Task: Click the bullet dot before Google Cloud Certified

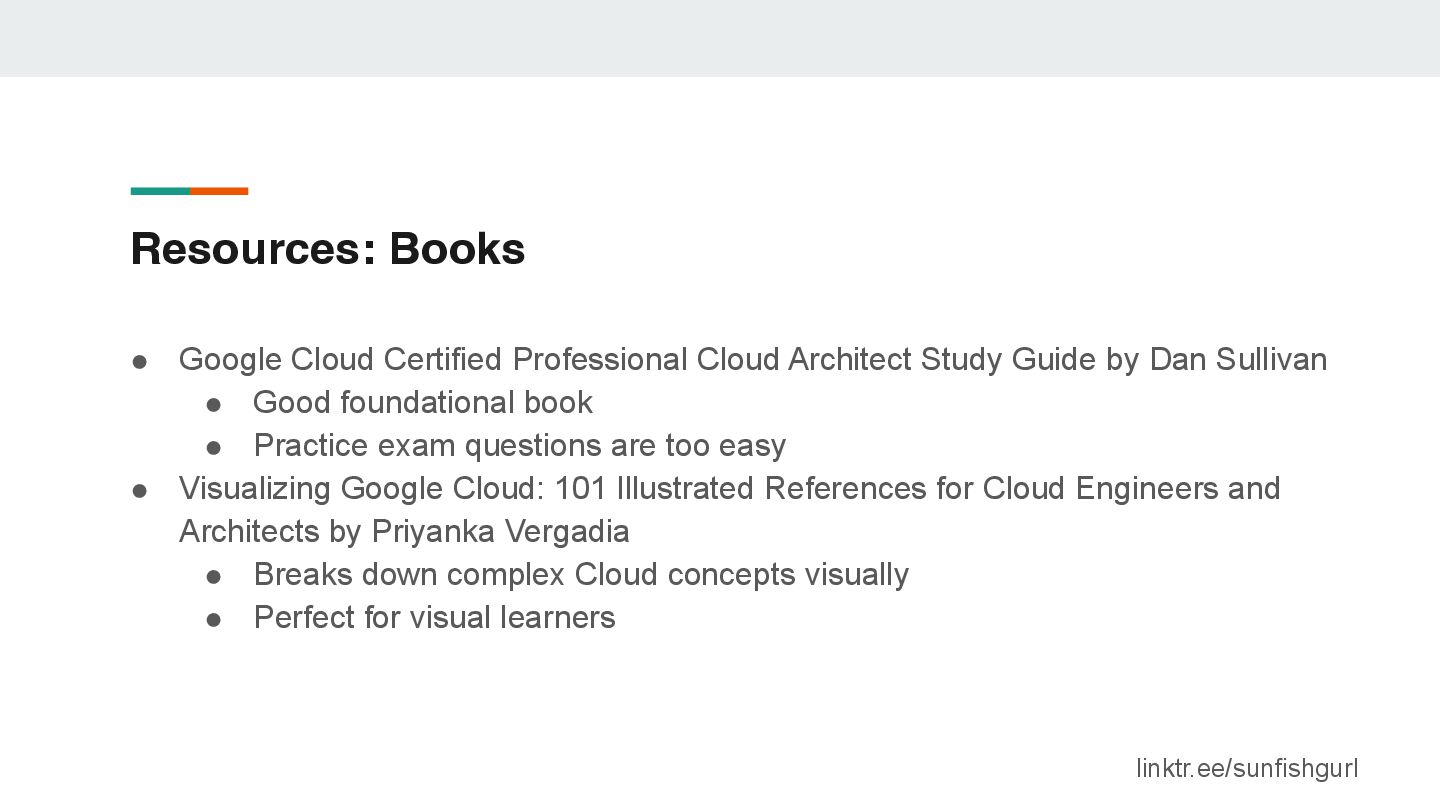Action: 140,361
